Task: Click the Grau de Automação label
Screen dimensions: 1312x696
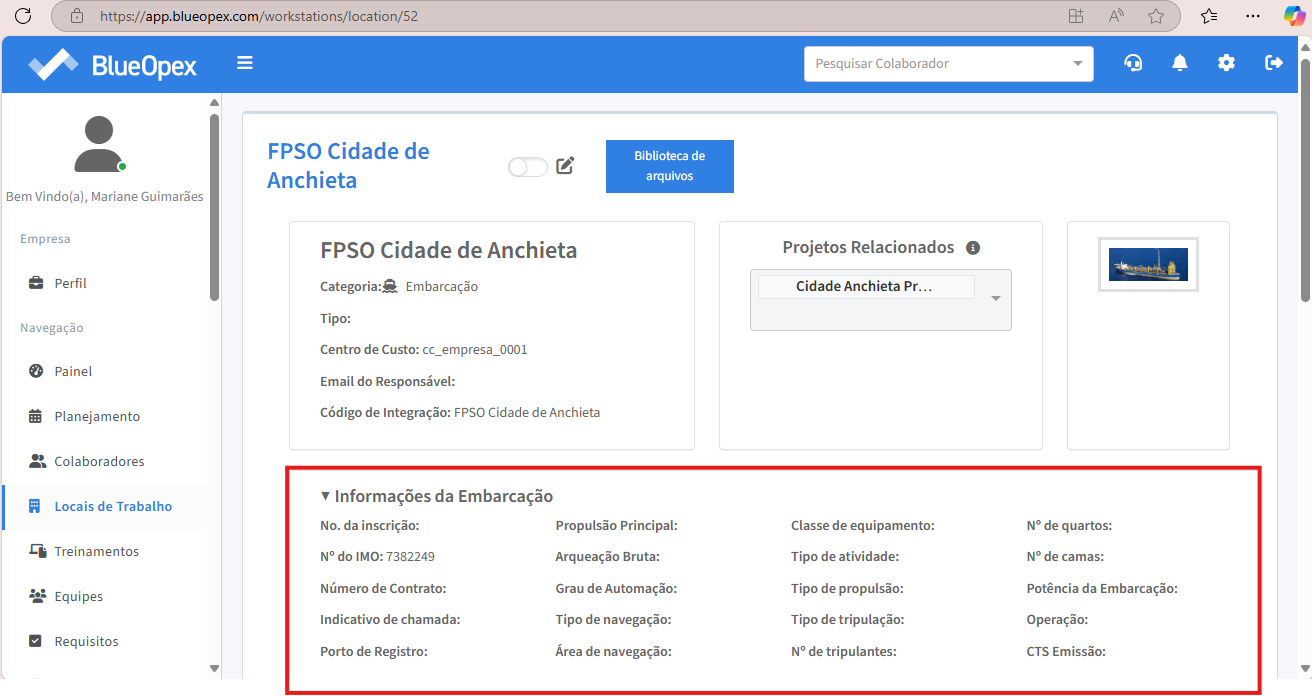Action: (x=617, y=588)
